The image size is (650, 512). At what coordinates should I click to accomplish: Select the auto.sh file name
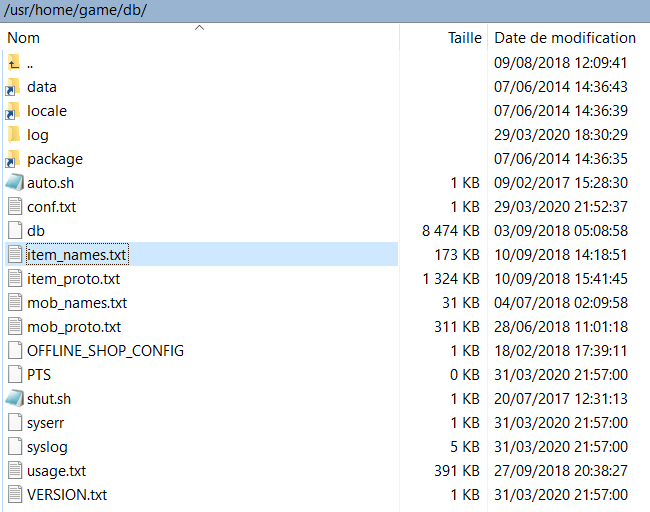51,183
